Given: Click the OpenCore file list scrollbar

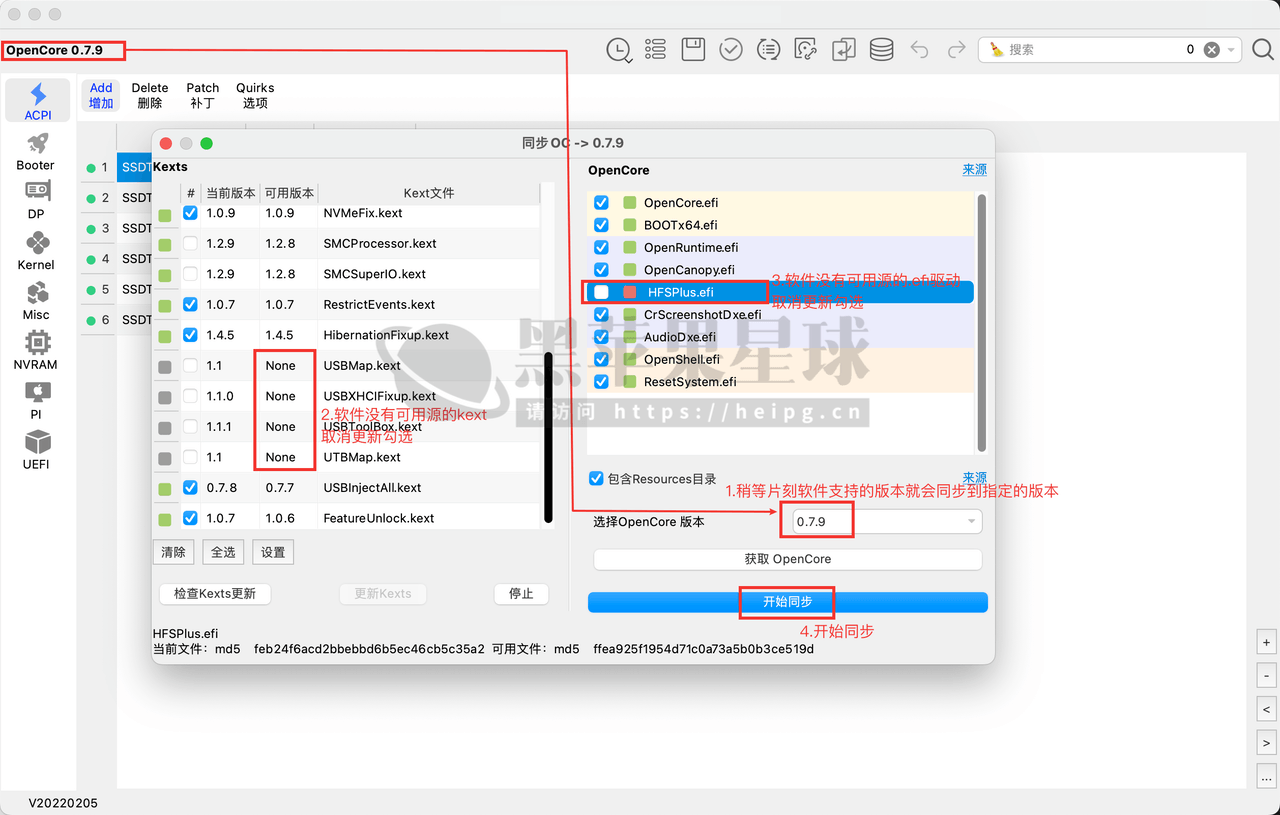Looking at the screenshot, I should [x=982, y=322].
